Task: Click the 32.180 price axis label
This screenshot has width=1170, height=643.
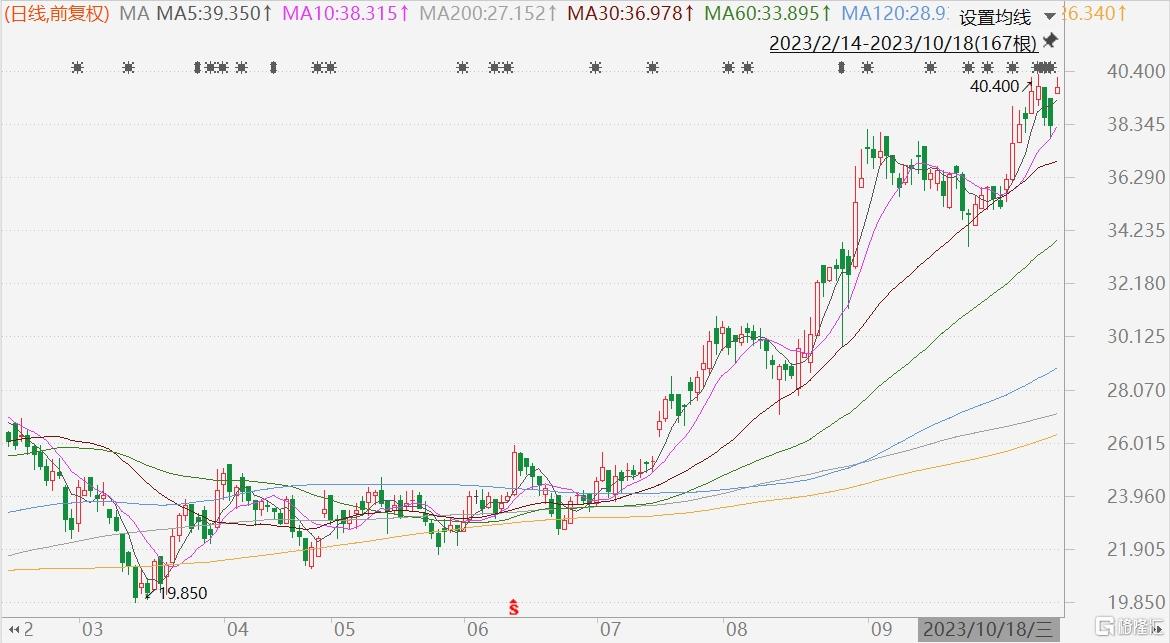Action: (x=1136, y=283)
